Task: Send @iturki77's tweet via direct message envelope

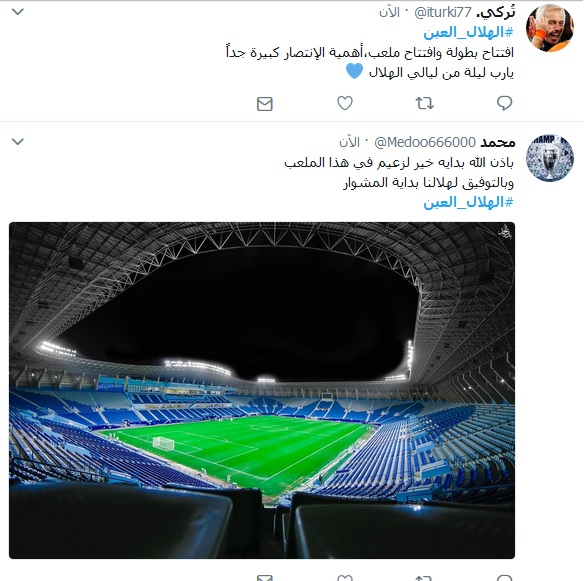Action: click(x=265, y=104)
